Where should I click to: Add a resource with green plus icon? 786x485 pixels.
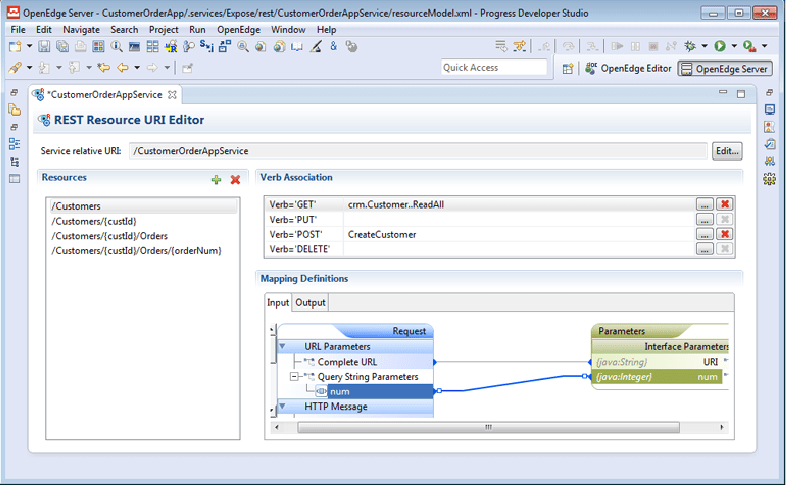(x=217, y=179)
